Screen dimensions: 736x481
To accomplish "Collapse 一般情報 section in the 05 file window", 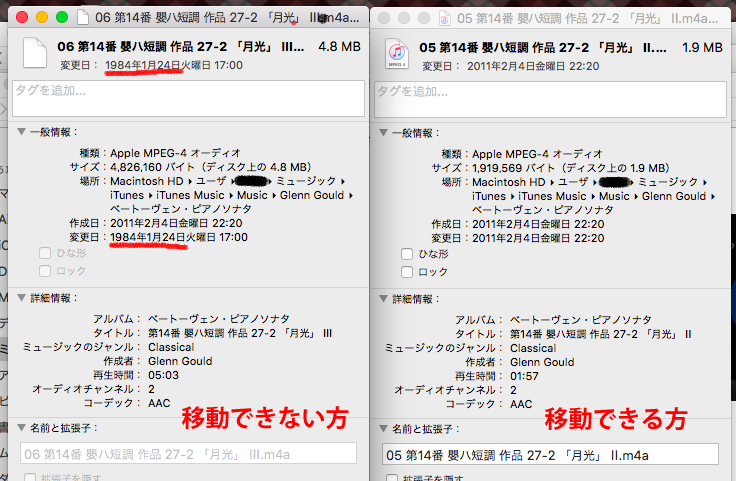I will (x=383, y=133).
